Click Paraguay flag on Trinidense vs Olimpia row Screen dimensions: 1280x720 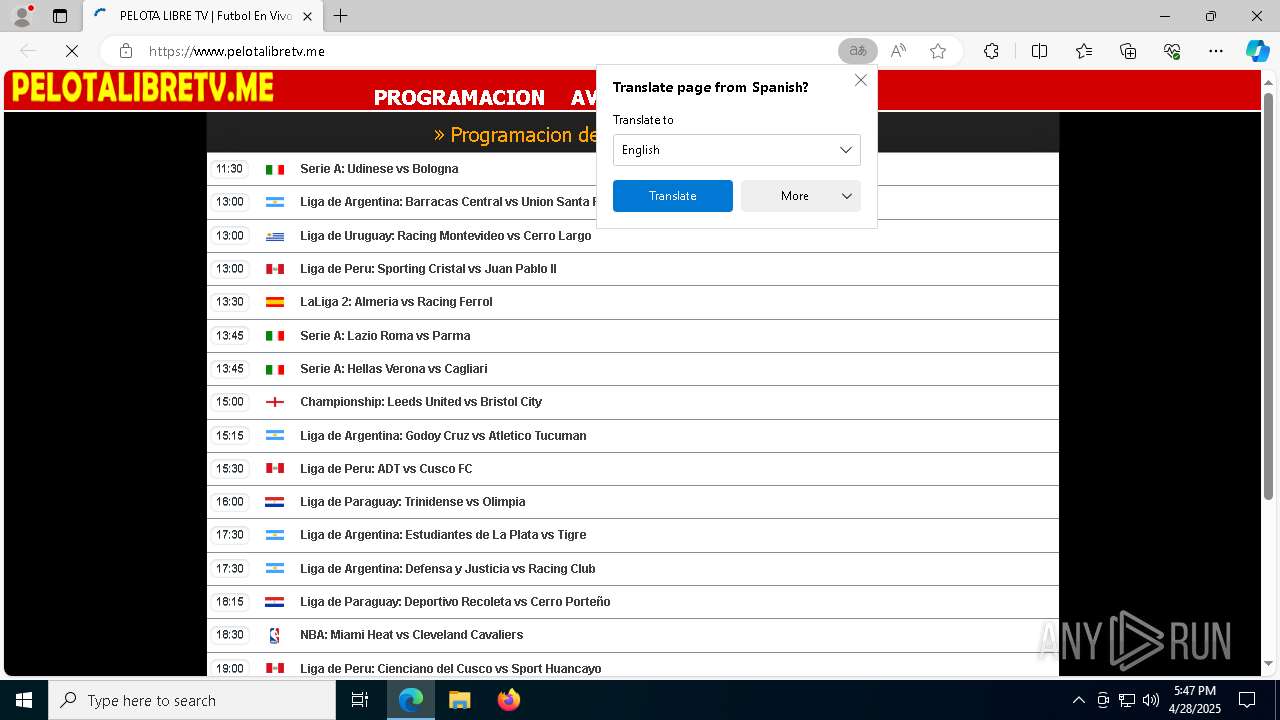[x=275, y=502]
